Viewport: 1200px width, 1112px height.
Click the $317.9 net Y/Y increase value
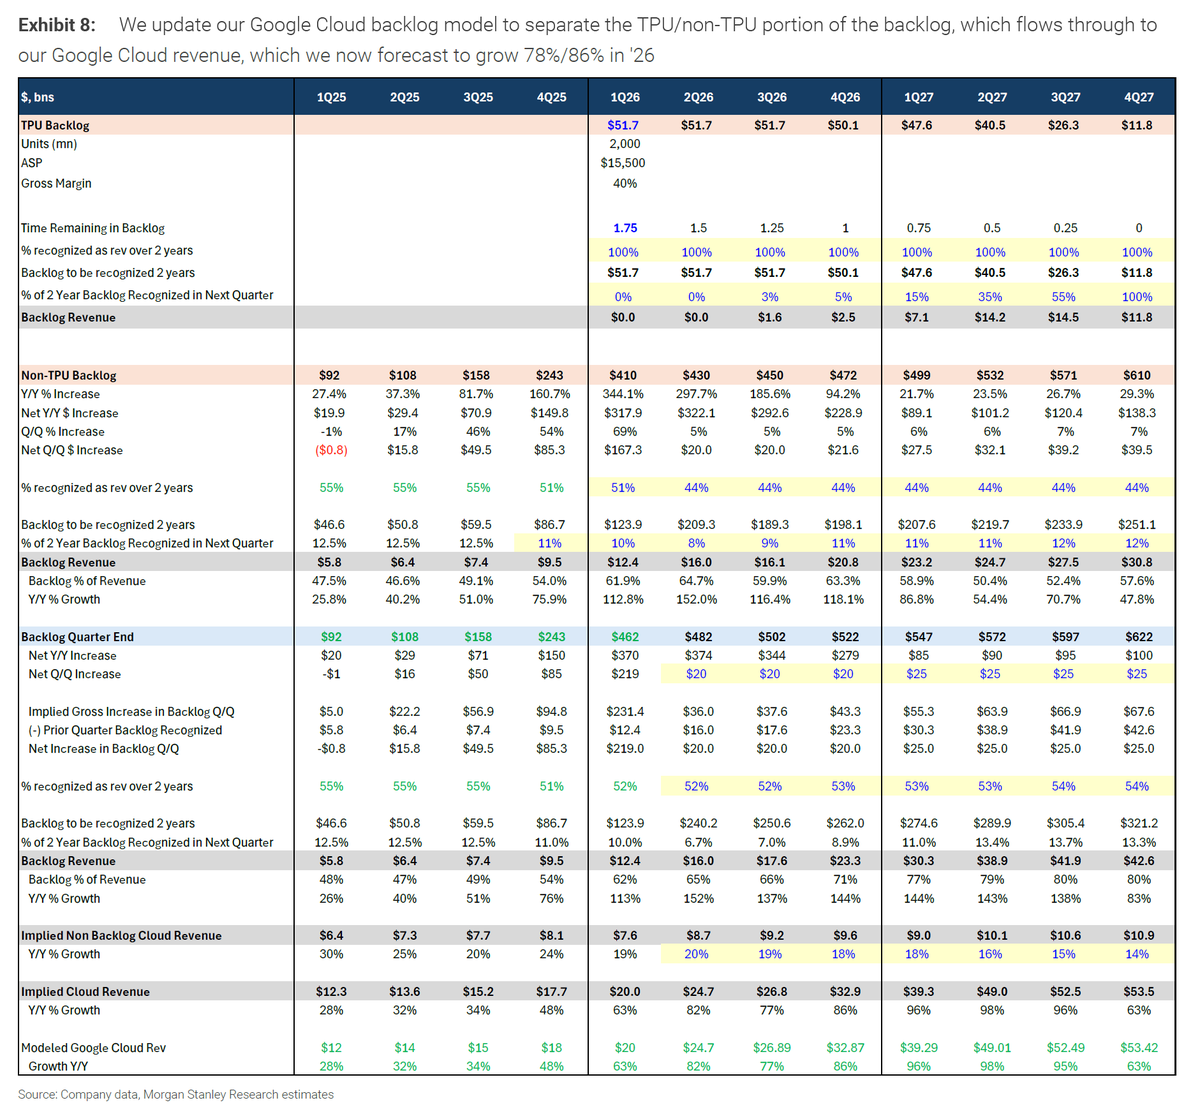(624, 413)
